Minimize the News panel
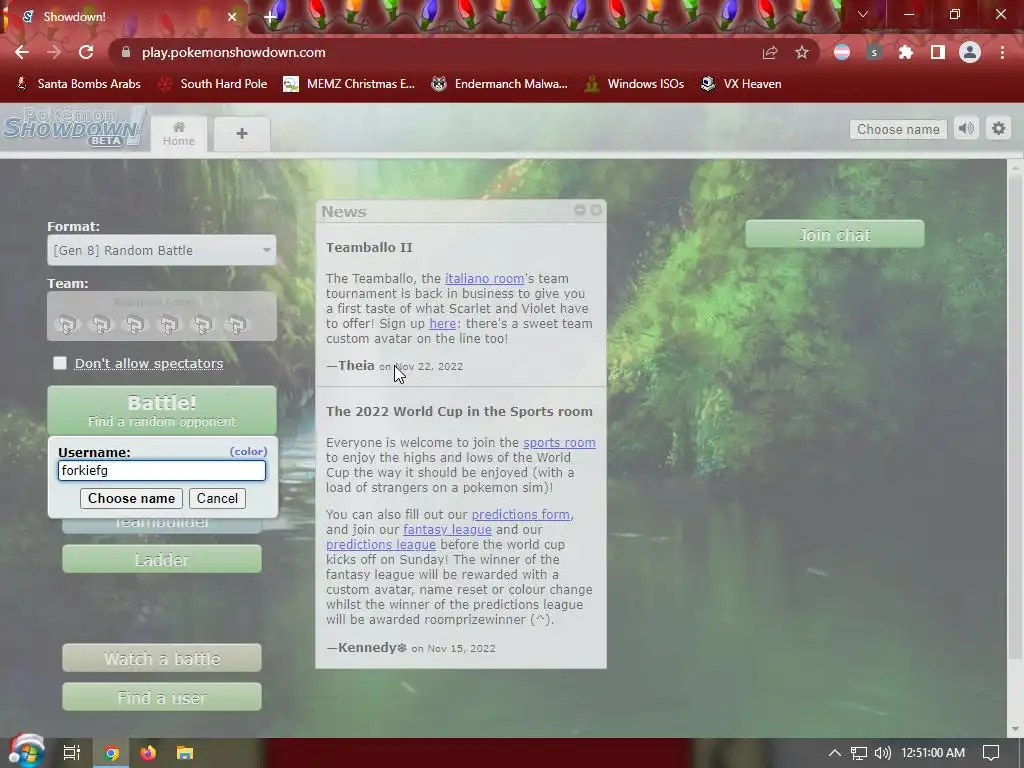Screen dimensions: 1024x768 tap(579, 210)
